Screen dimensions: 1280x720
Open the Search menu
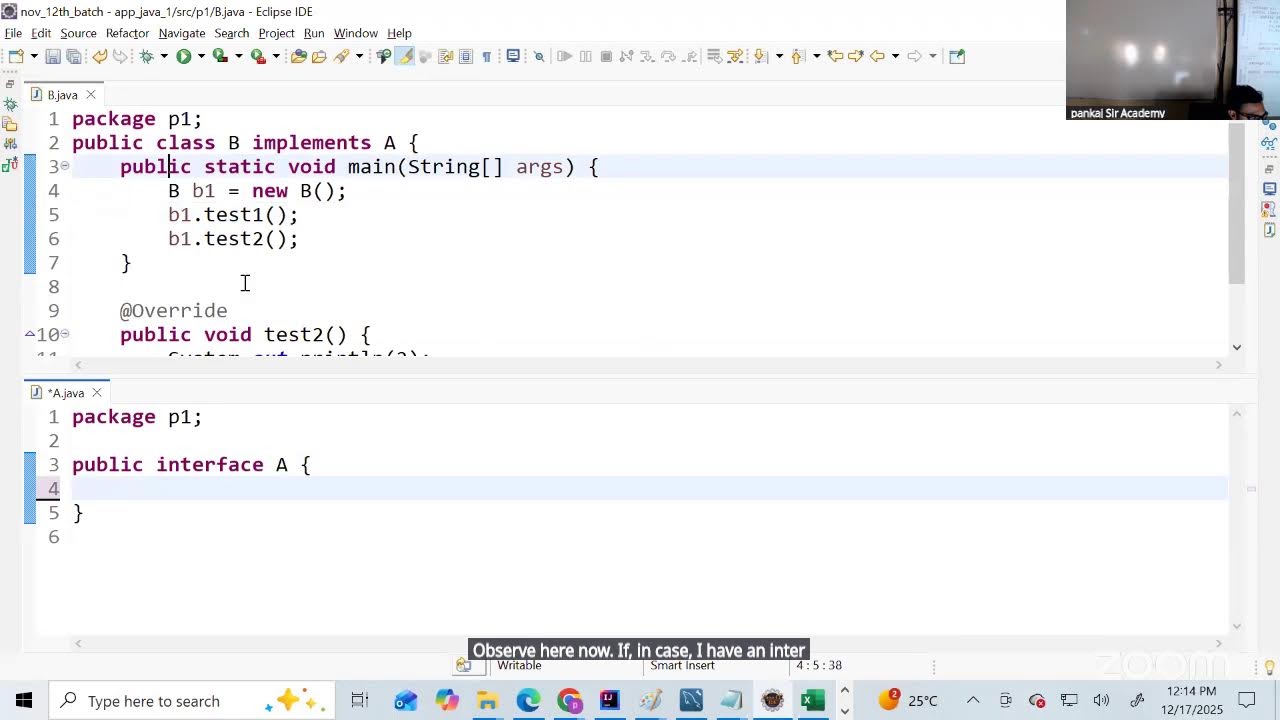pyautogui.click(x=231, y=33)
